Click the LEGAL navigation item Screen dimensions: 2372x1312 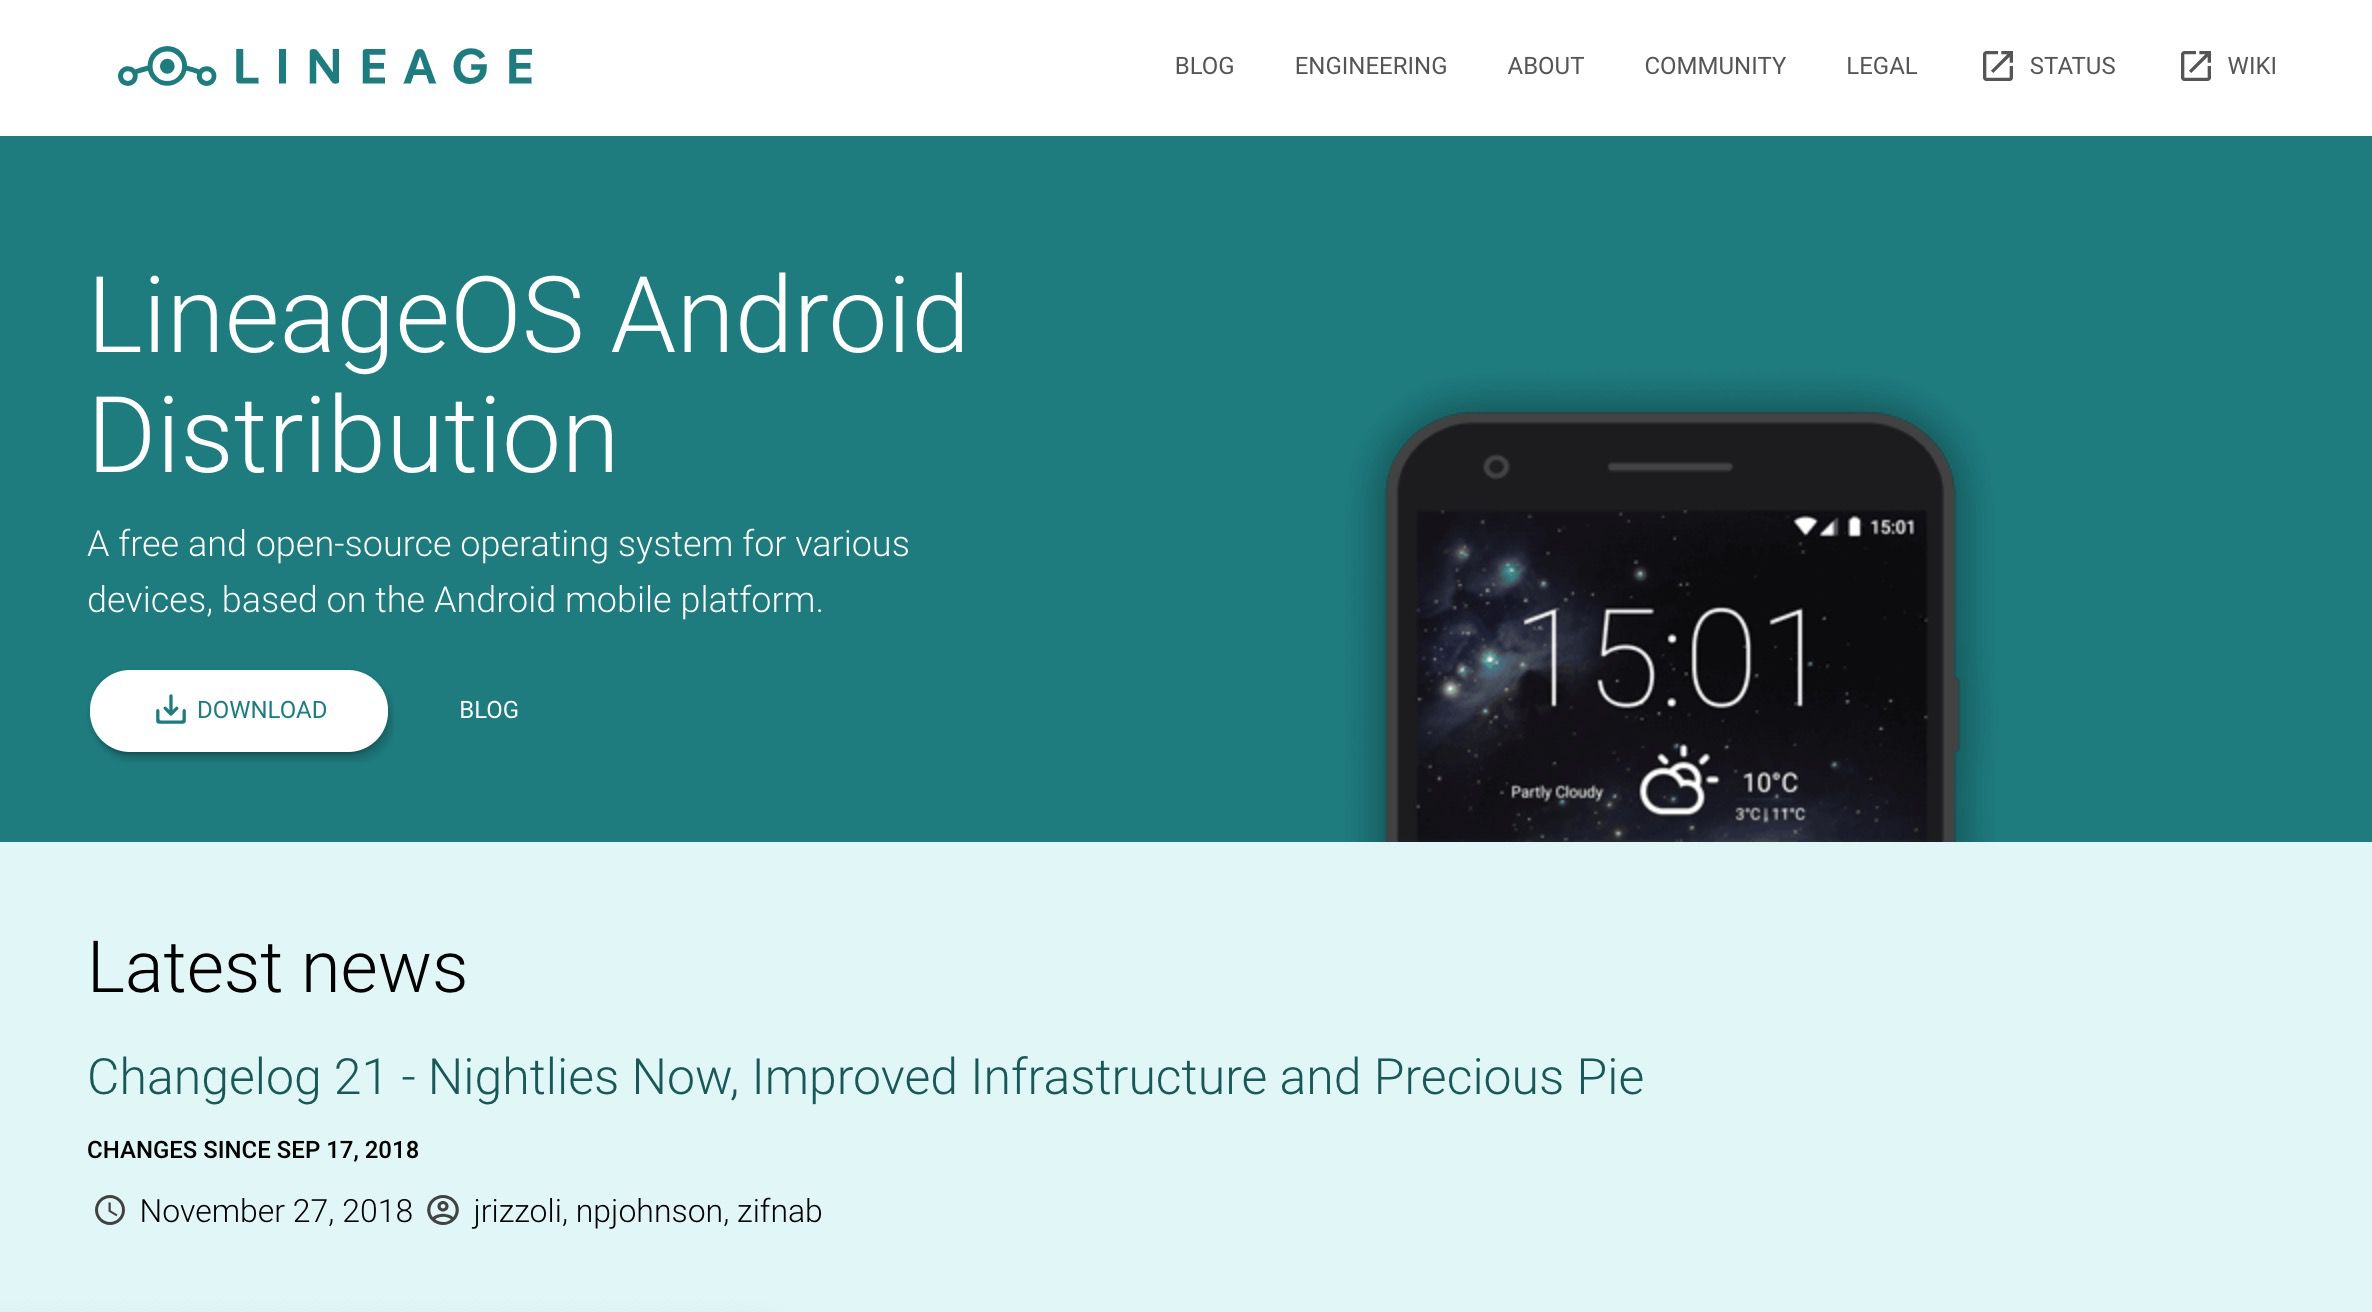[1881, 66]
